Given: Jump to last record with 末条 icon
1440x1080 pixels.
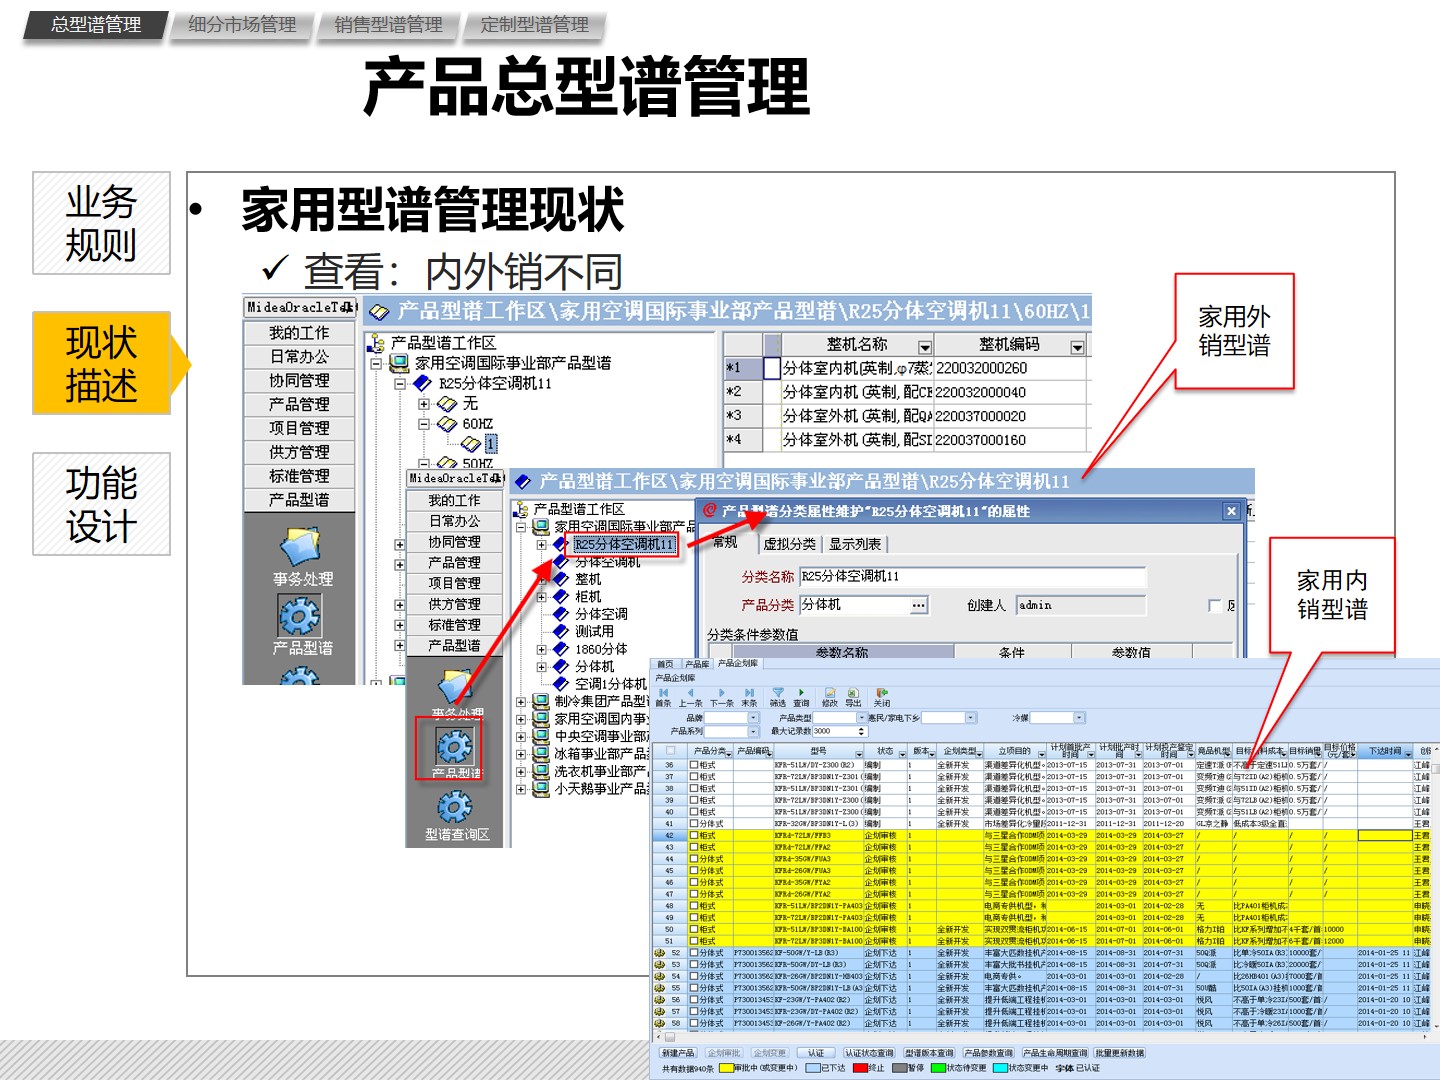Looking at the screenshot, I should click(749, 692).
